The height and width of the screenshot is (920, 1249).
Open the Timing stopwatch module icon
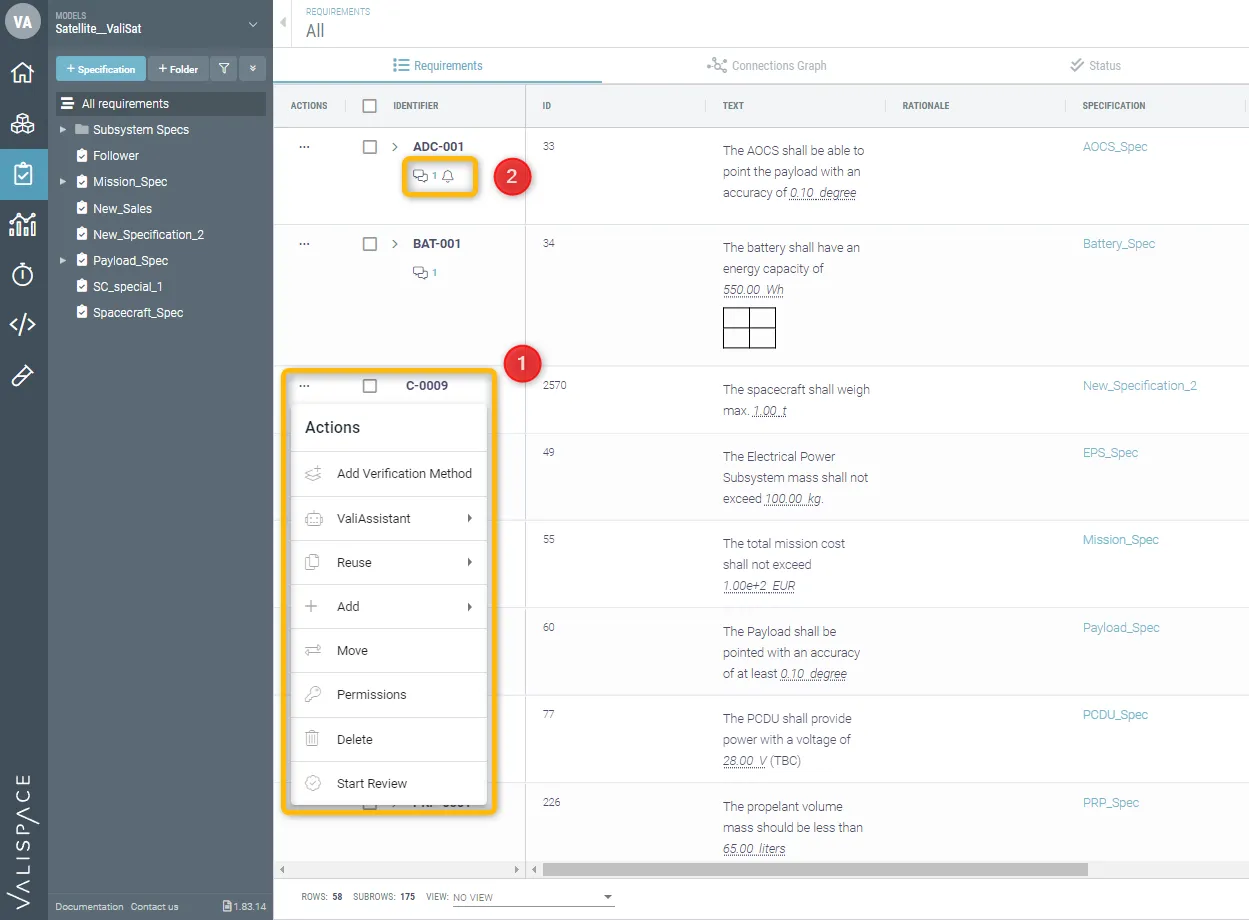(x=23, y=274)
